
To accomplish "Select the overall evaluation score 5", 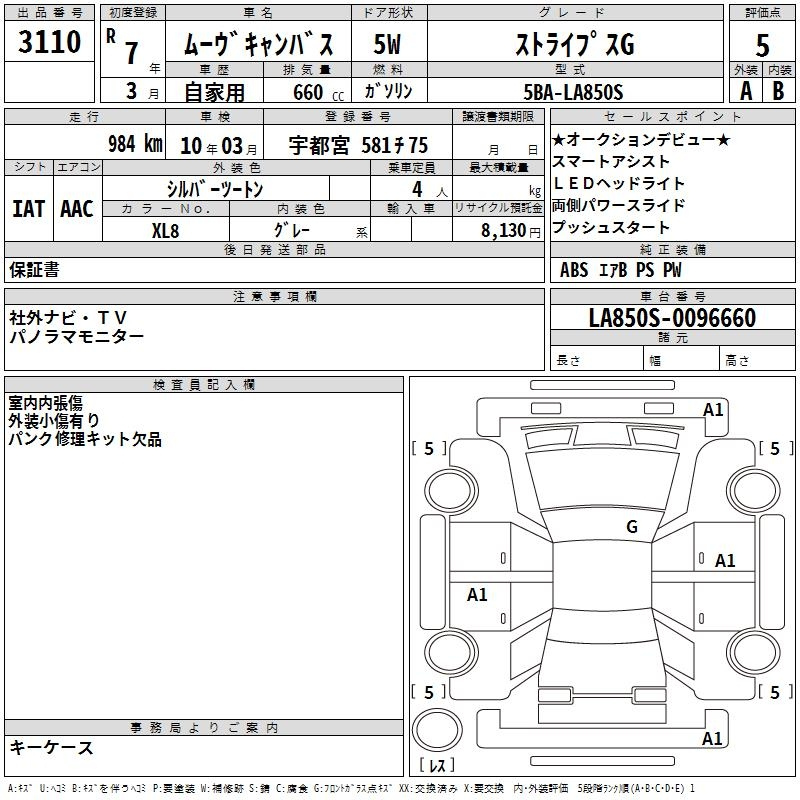I will point(762,45).
